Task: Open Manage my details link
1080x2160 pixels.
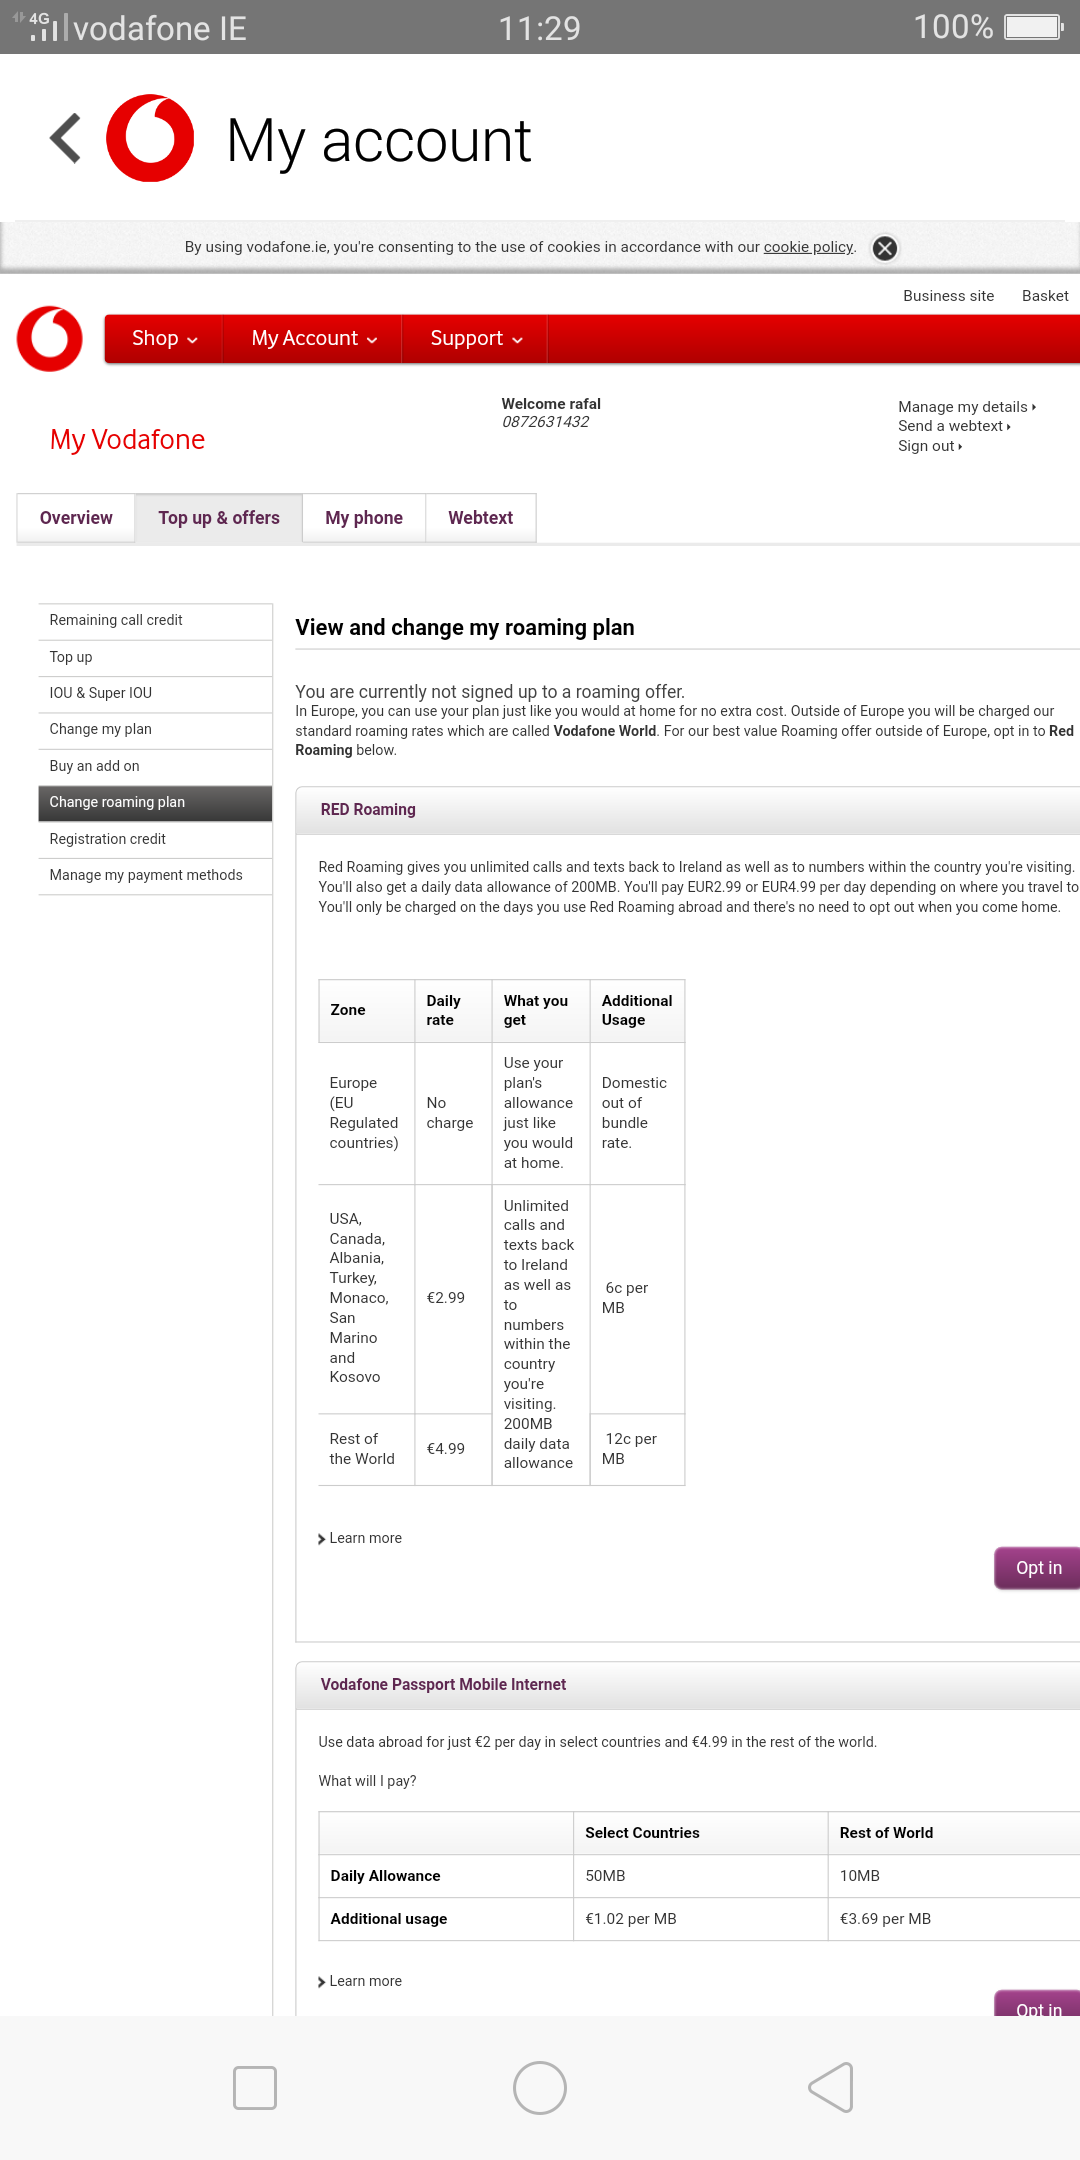Action: click(x=965, y=407)
